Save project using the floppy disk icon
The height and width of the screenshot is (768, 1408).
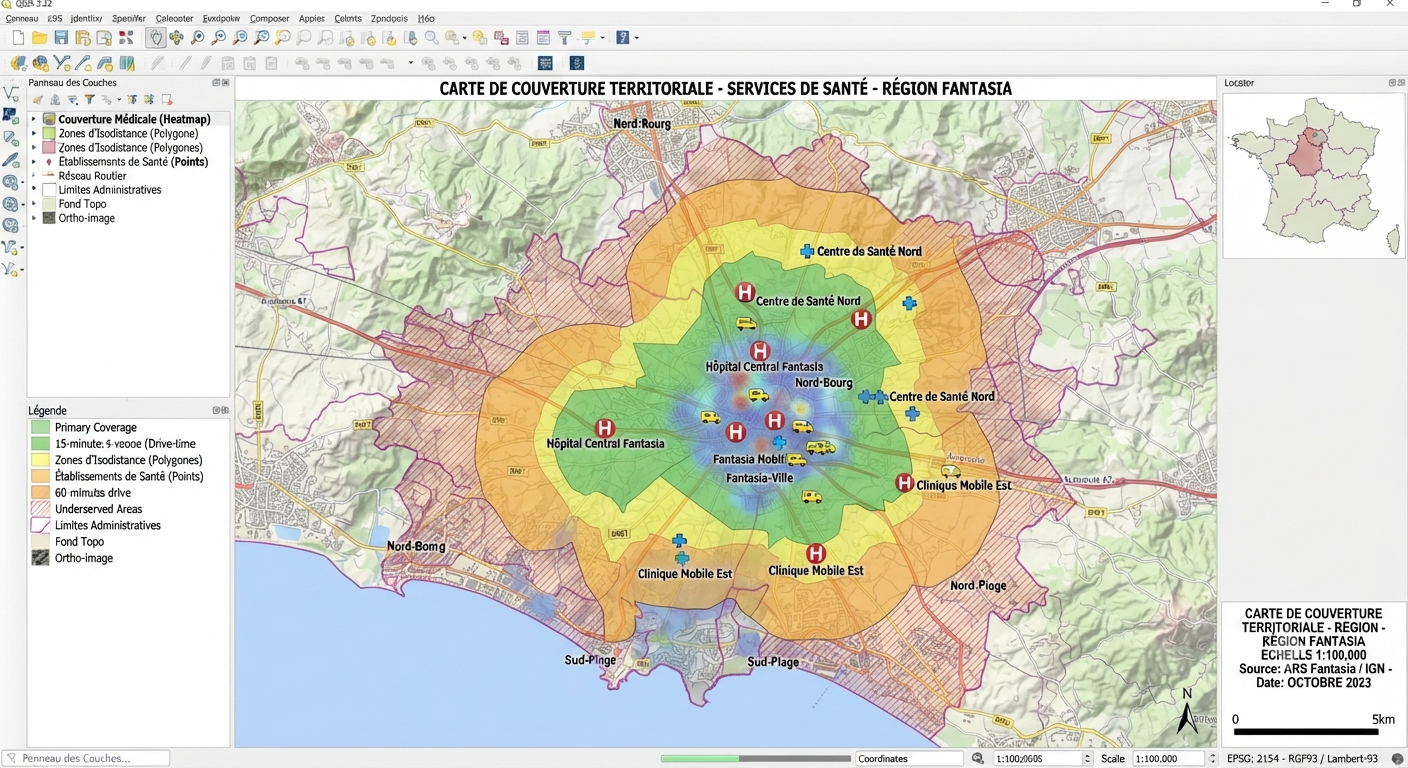click(61, 38)
